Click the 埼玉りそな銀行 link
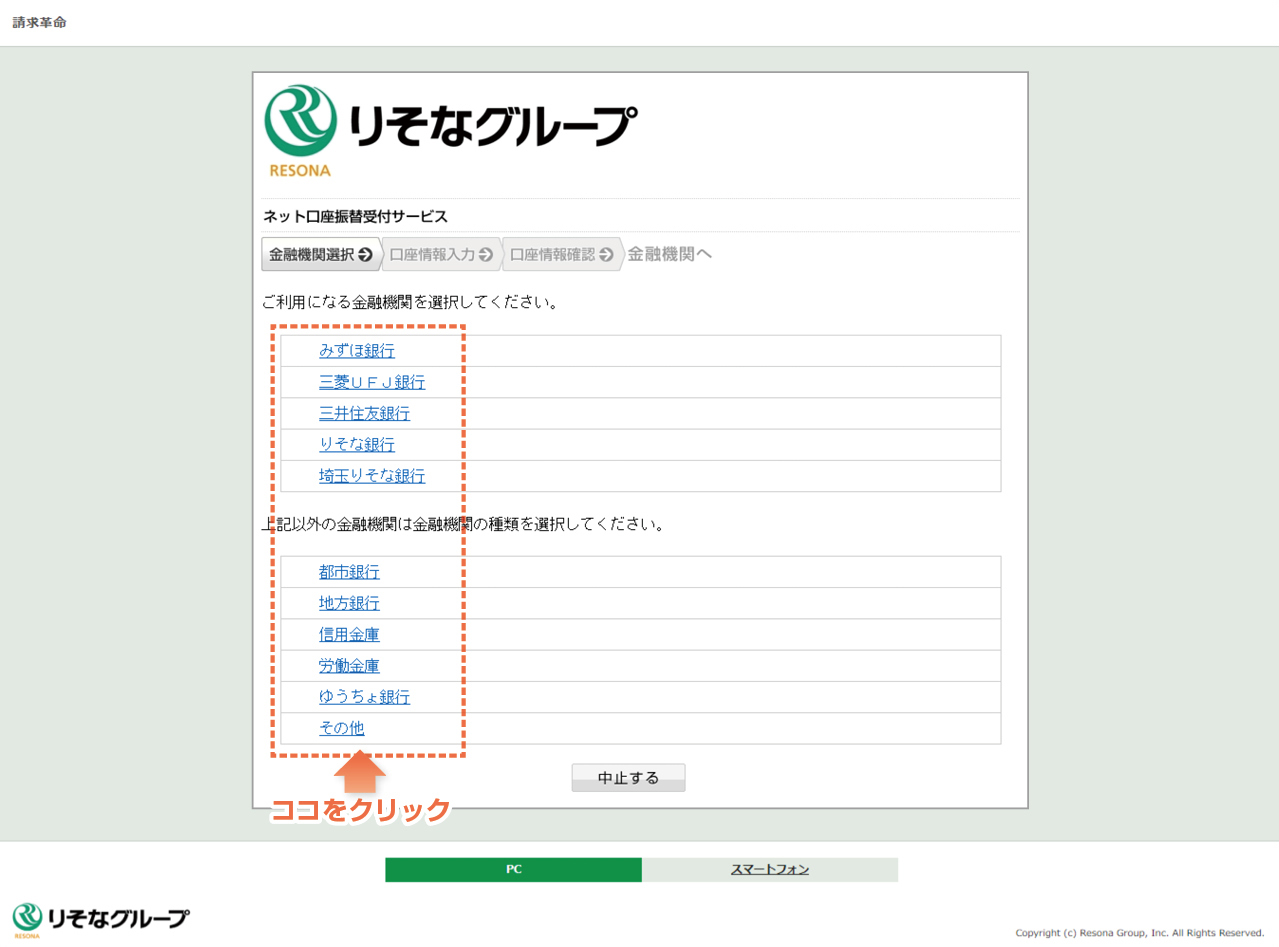1279x947 pixels. 372,476
